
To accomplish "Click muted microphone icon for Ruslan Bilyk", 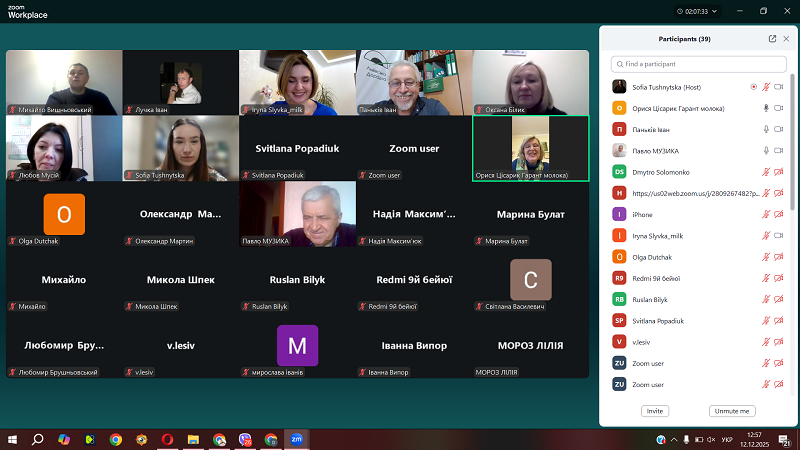I will point(766,299).
